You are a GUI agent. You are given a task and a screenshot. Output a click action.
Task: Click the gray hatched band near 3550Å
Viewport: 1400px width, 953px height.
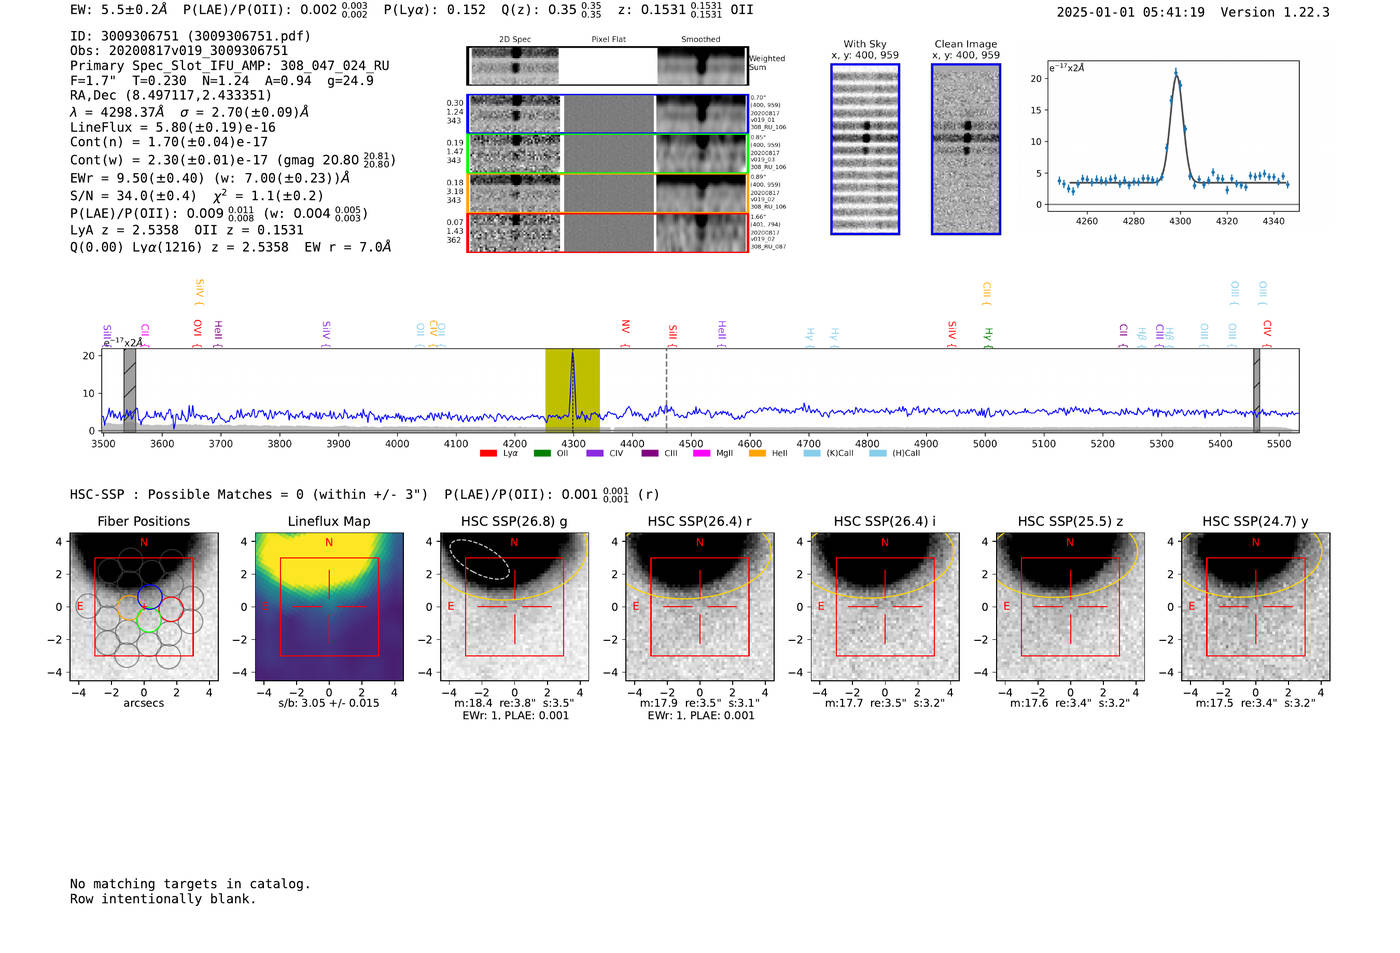tap(129, 390)
